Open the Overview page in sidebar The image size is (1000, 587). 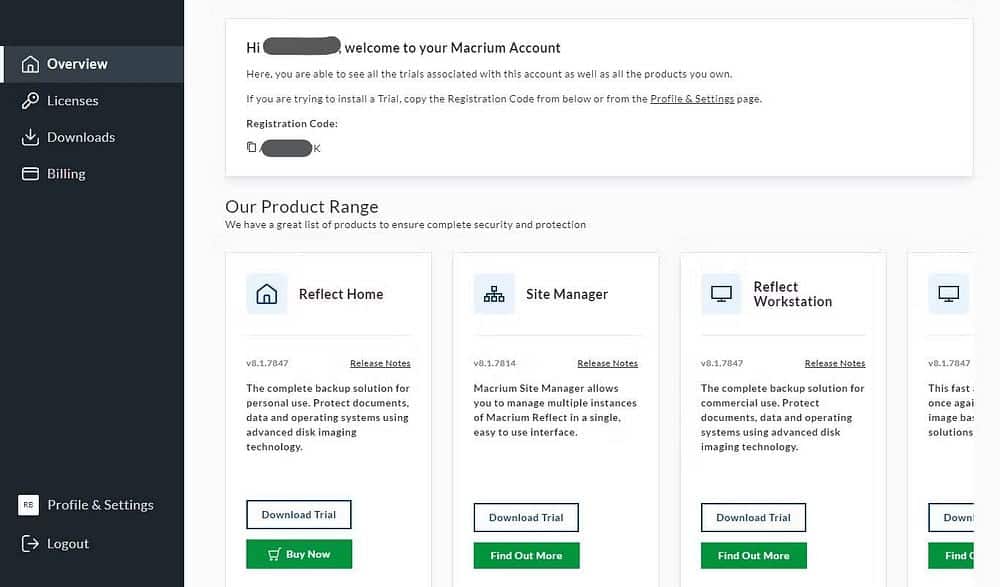click(x=77, y=64)
